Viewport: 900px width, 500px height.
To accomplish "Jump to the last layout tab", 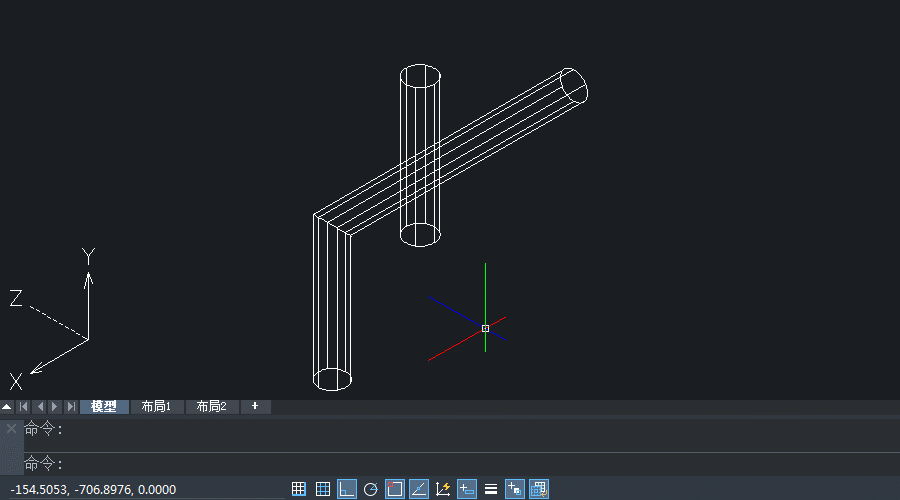I will 70,407.
